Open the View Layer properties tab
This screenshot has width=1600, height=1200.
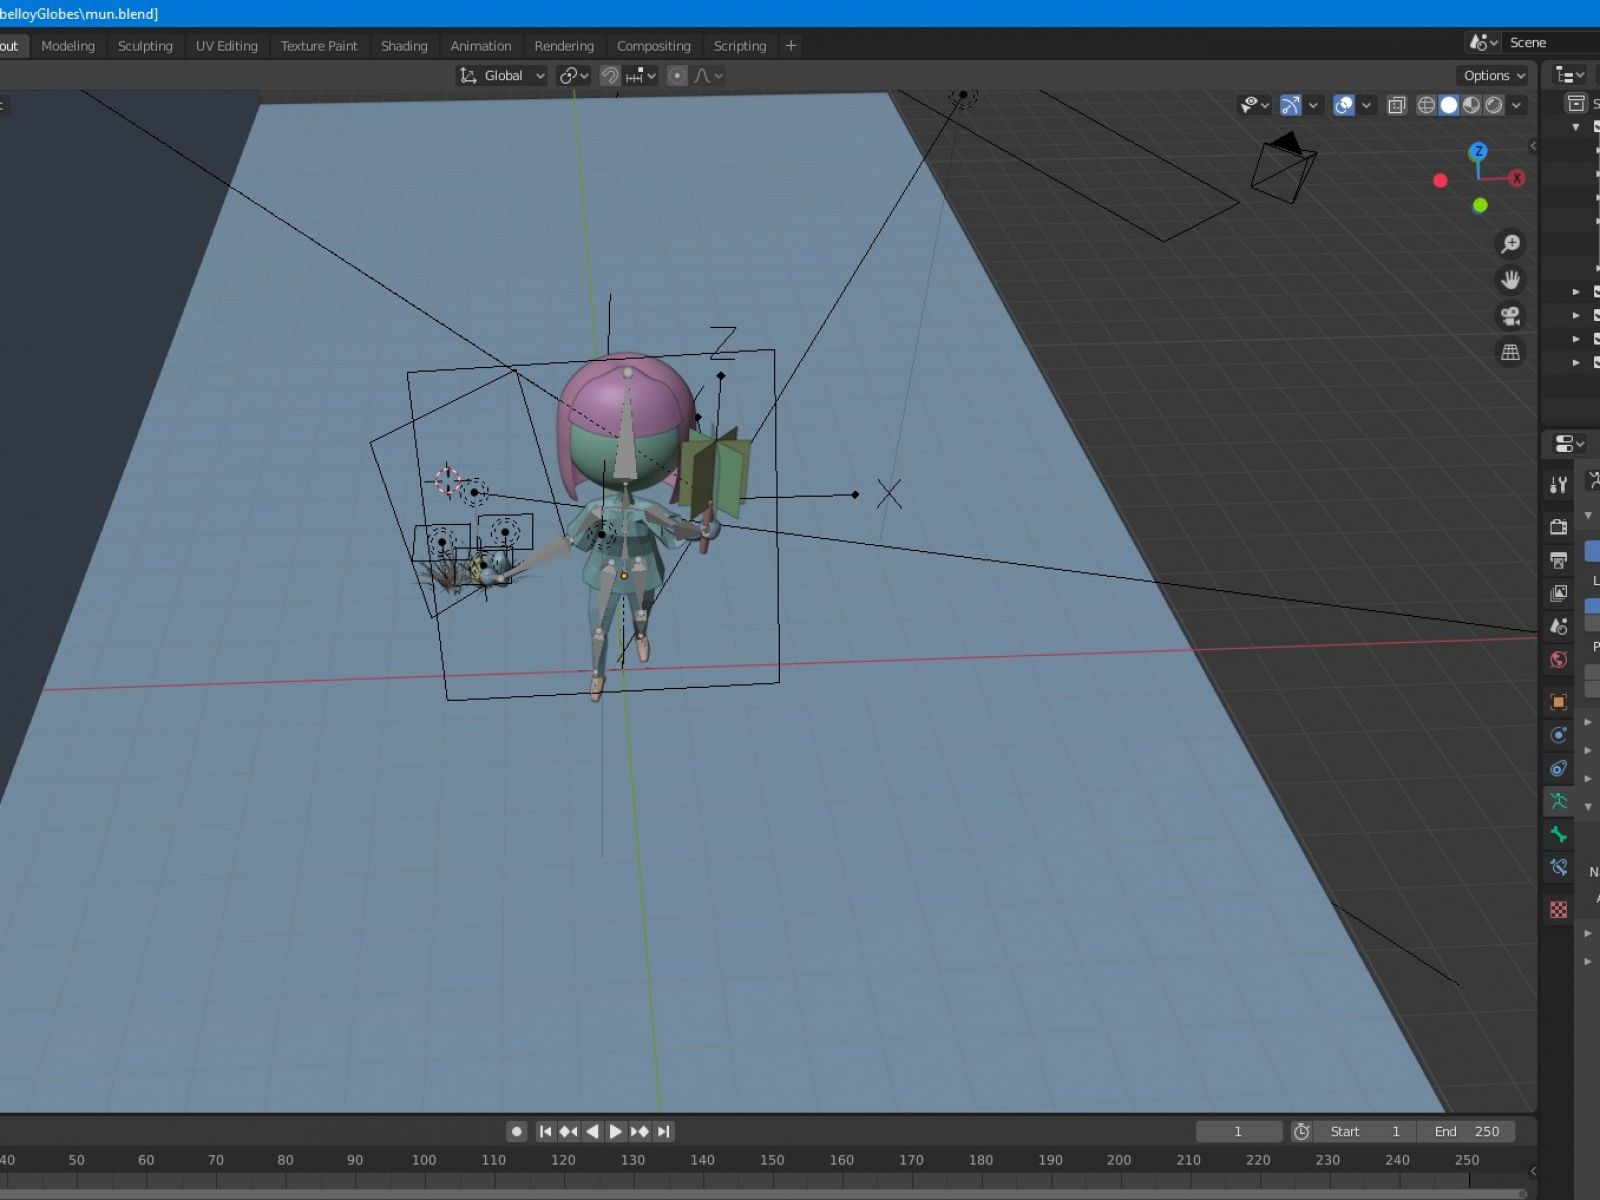point(1558,593)
